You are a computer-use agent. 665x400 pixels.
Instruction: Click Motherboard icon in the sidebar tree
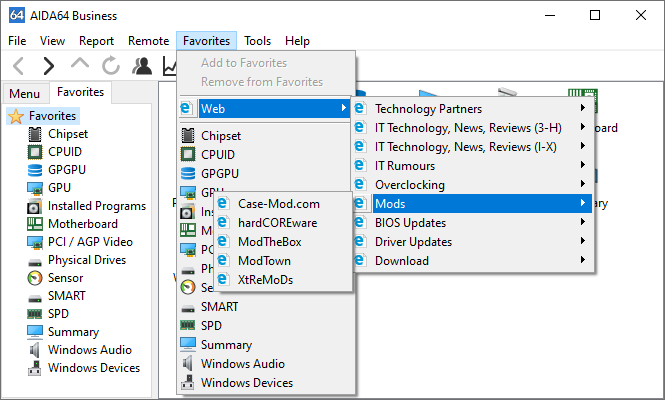(35, 224)
